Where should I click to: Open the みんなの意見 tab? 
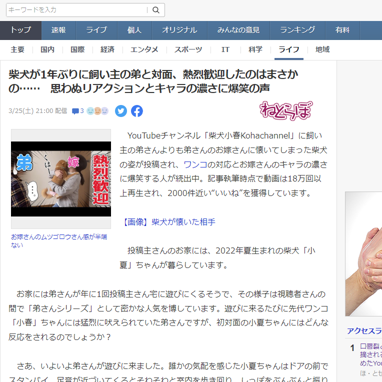(238, 30)
